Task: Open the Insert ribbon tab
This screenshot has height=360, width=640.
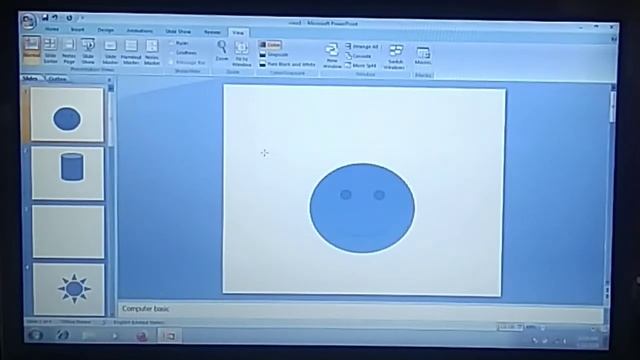Action: (77, 30)
